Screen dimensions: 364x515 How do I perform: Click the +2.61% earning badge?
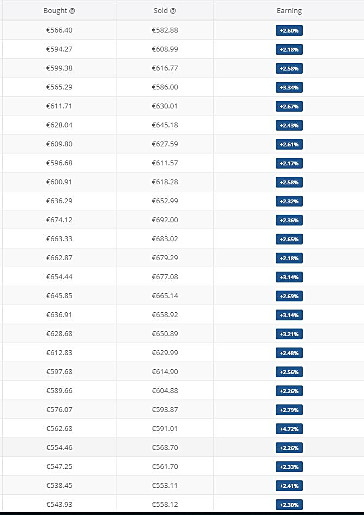click(289, 144)
